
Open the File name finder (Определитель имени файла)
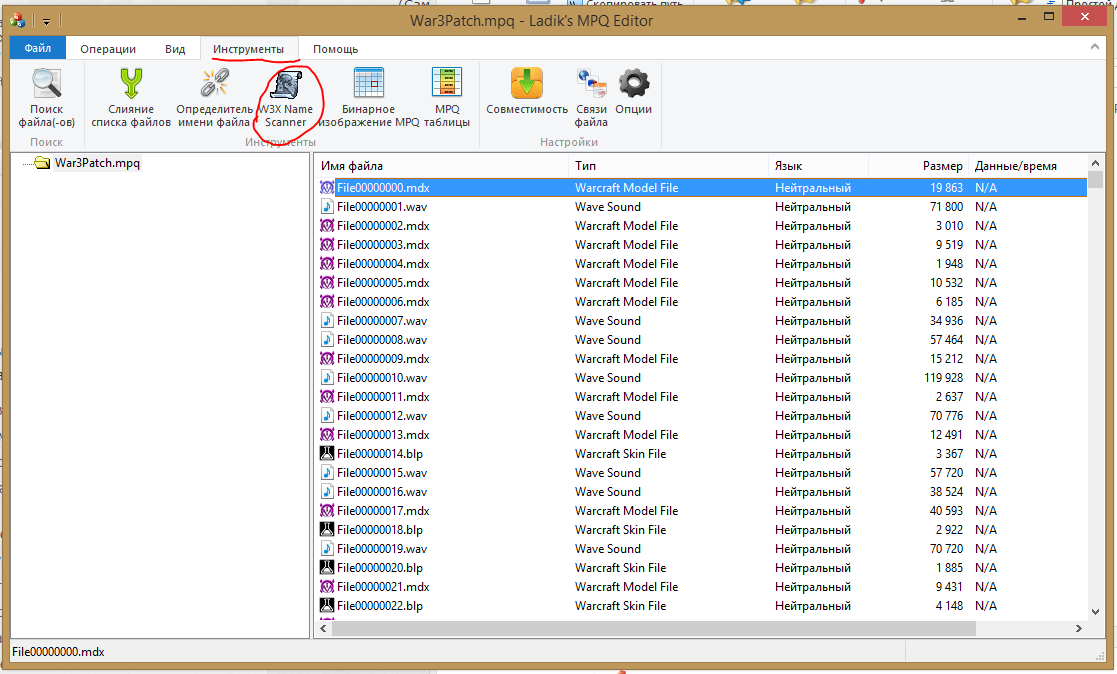tap(214, 97)
